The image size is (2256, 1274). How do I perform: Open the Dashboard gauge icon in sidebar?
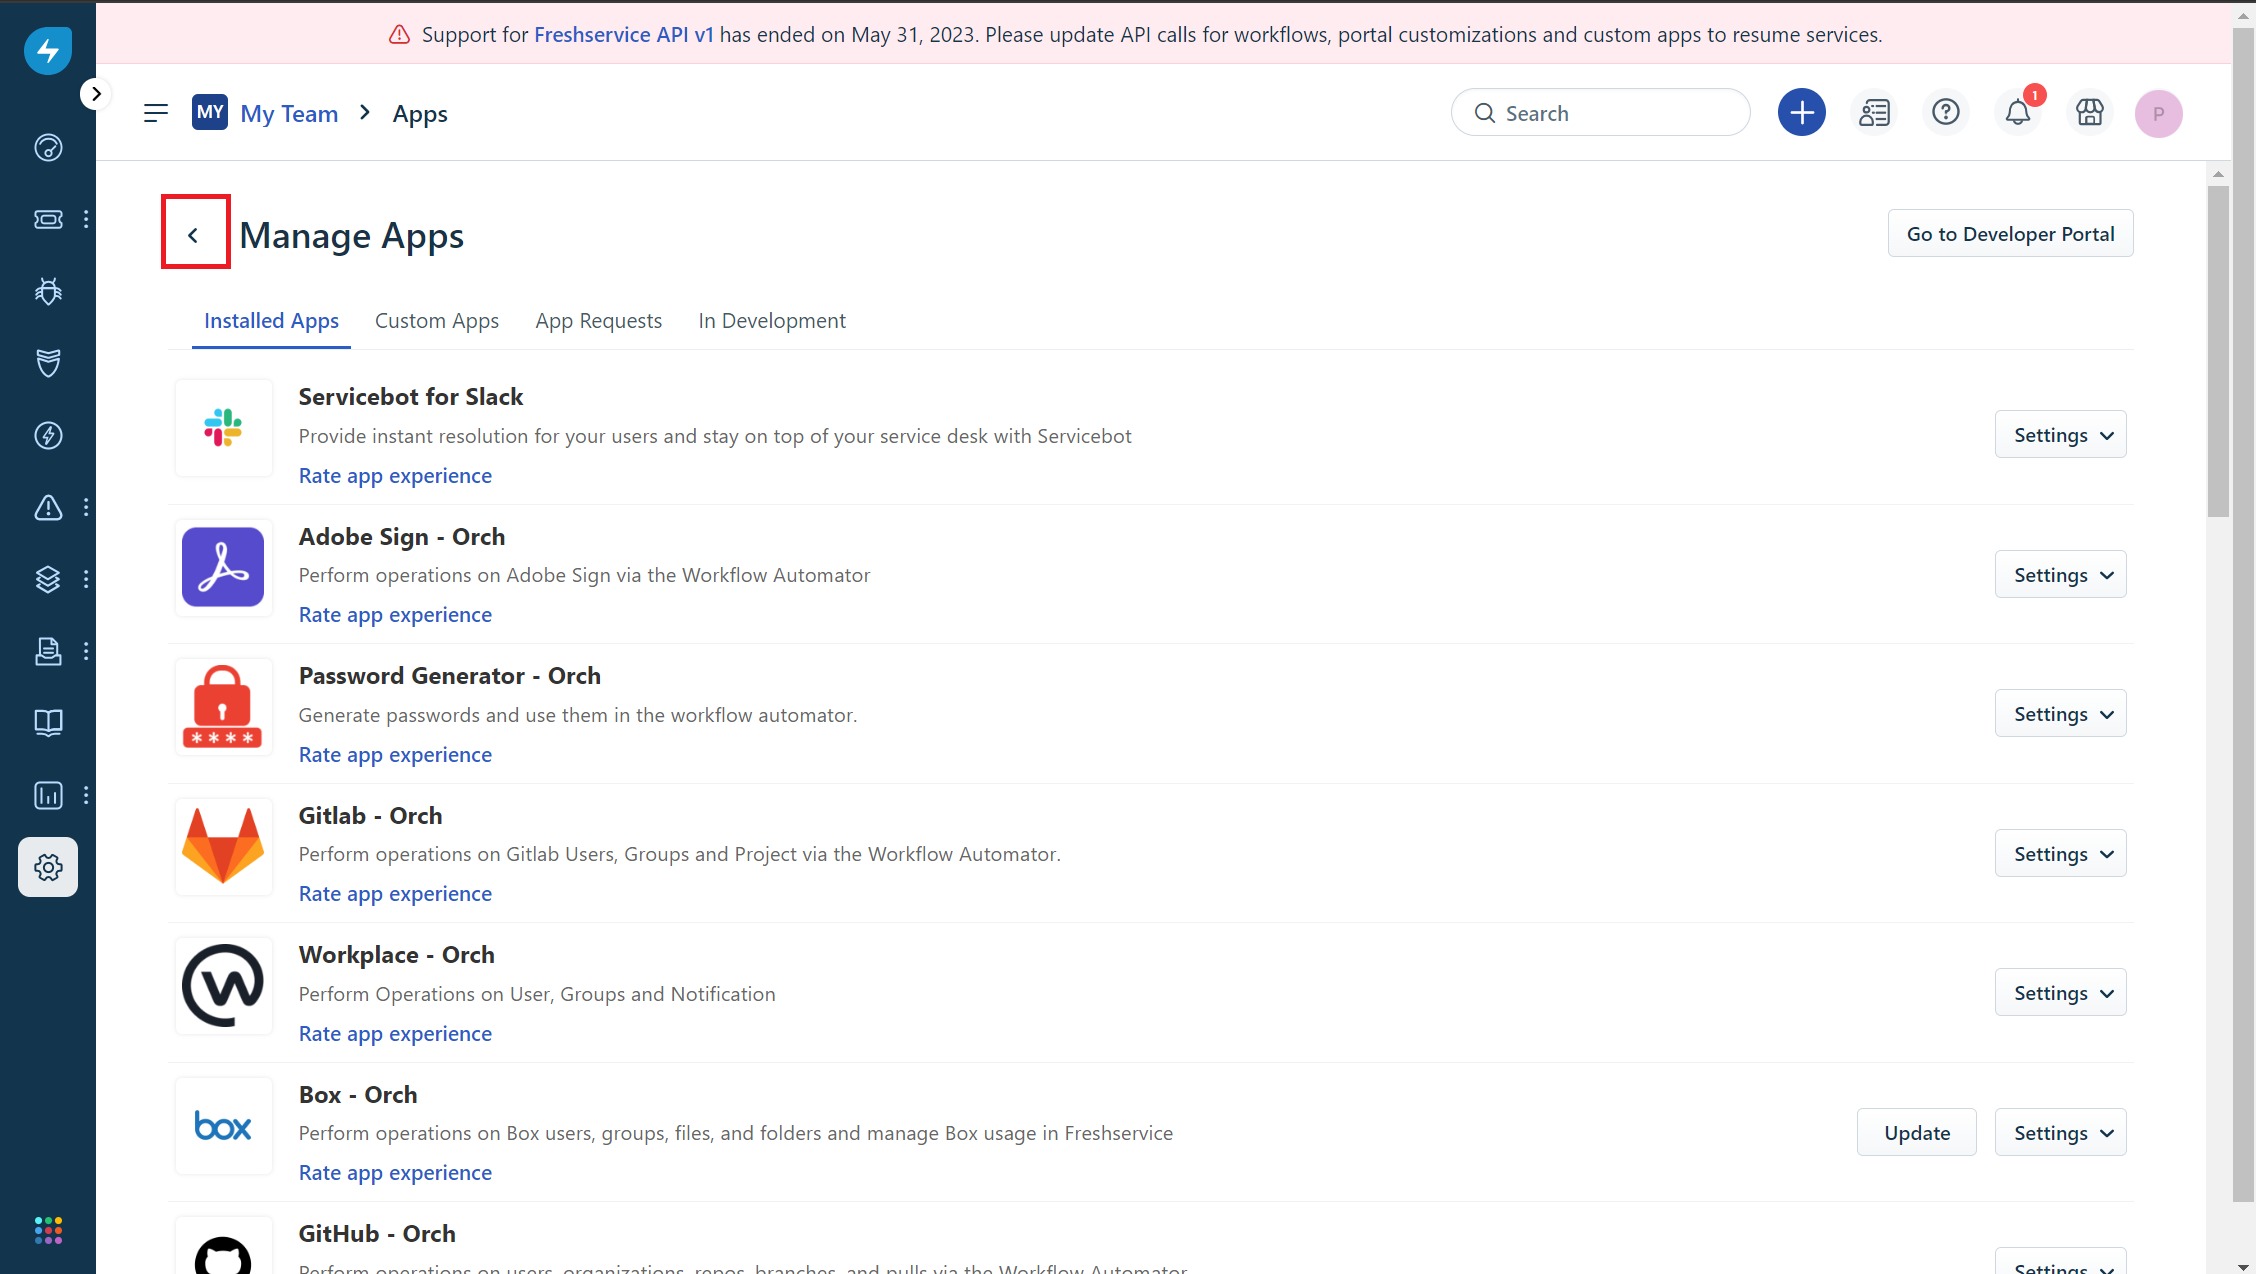click(x=48, y=148)
